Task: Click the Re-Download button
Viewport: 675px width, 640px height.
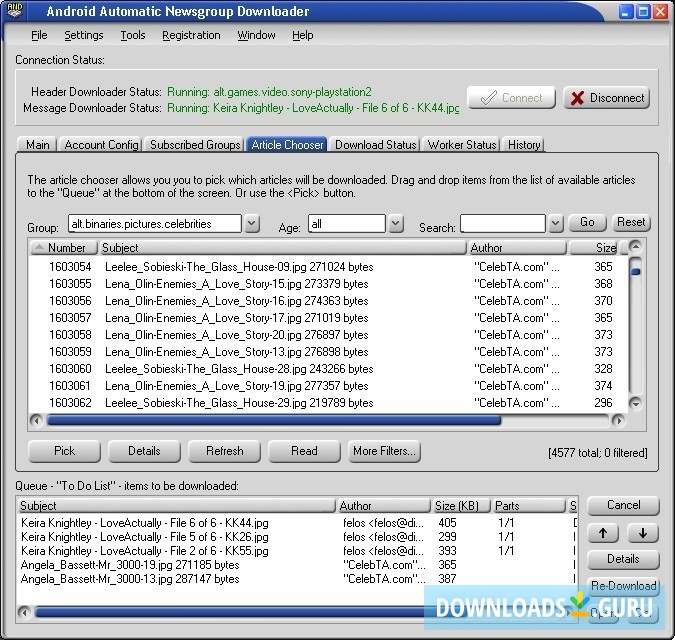Action: tap(623, 586)
